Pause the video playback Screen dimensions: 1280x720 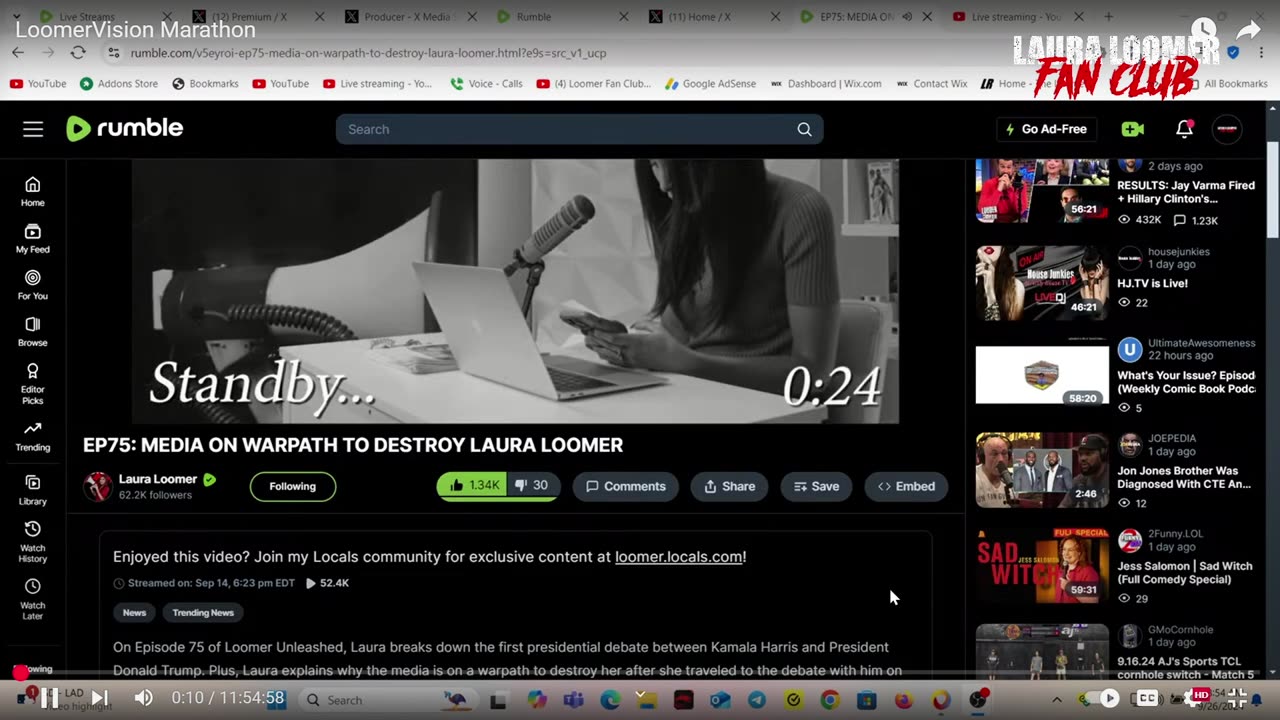point(48,698)
